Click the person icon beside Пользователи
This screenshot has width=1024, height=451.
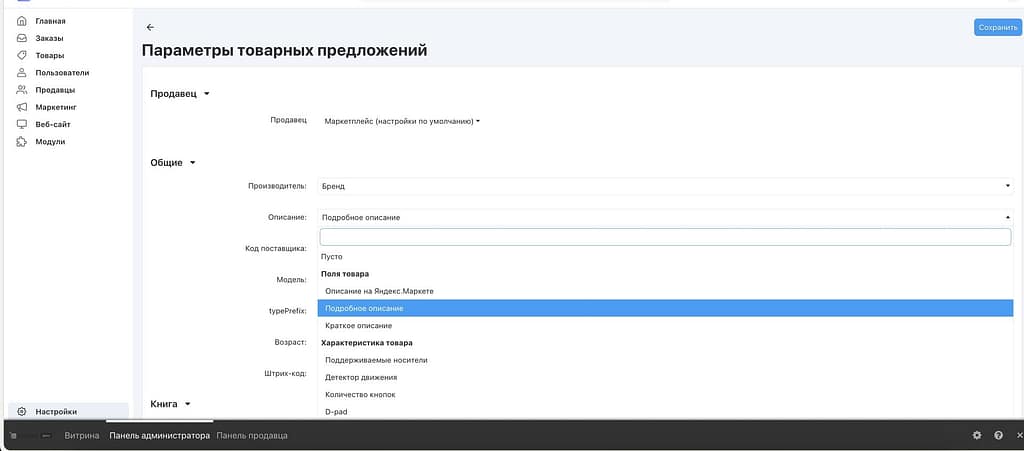pyautogui.click(x=22, y=72)
